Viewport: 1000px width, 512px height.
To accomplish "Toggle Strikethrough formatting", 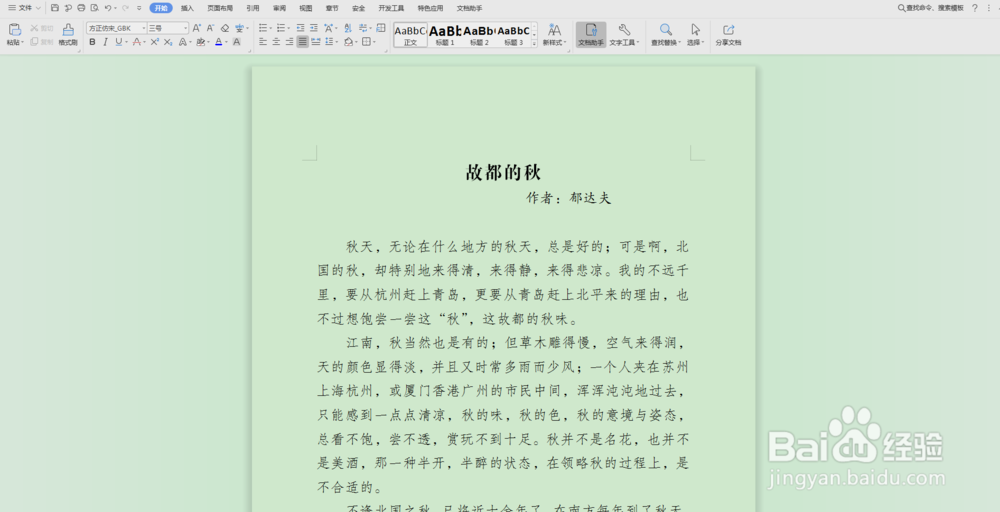I will (136, 41).
